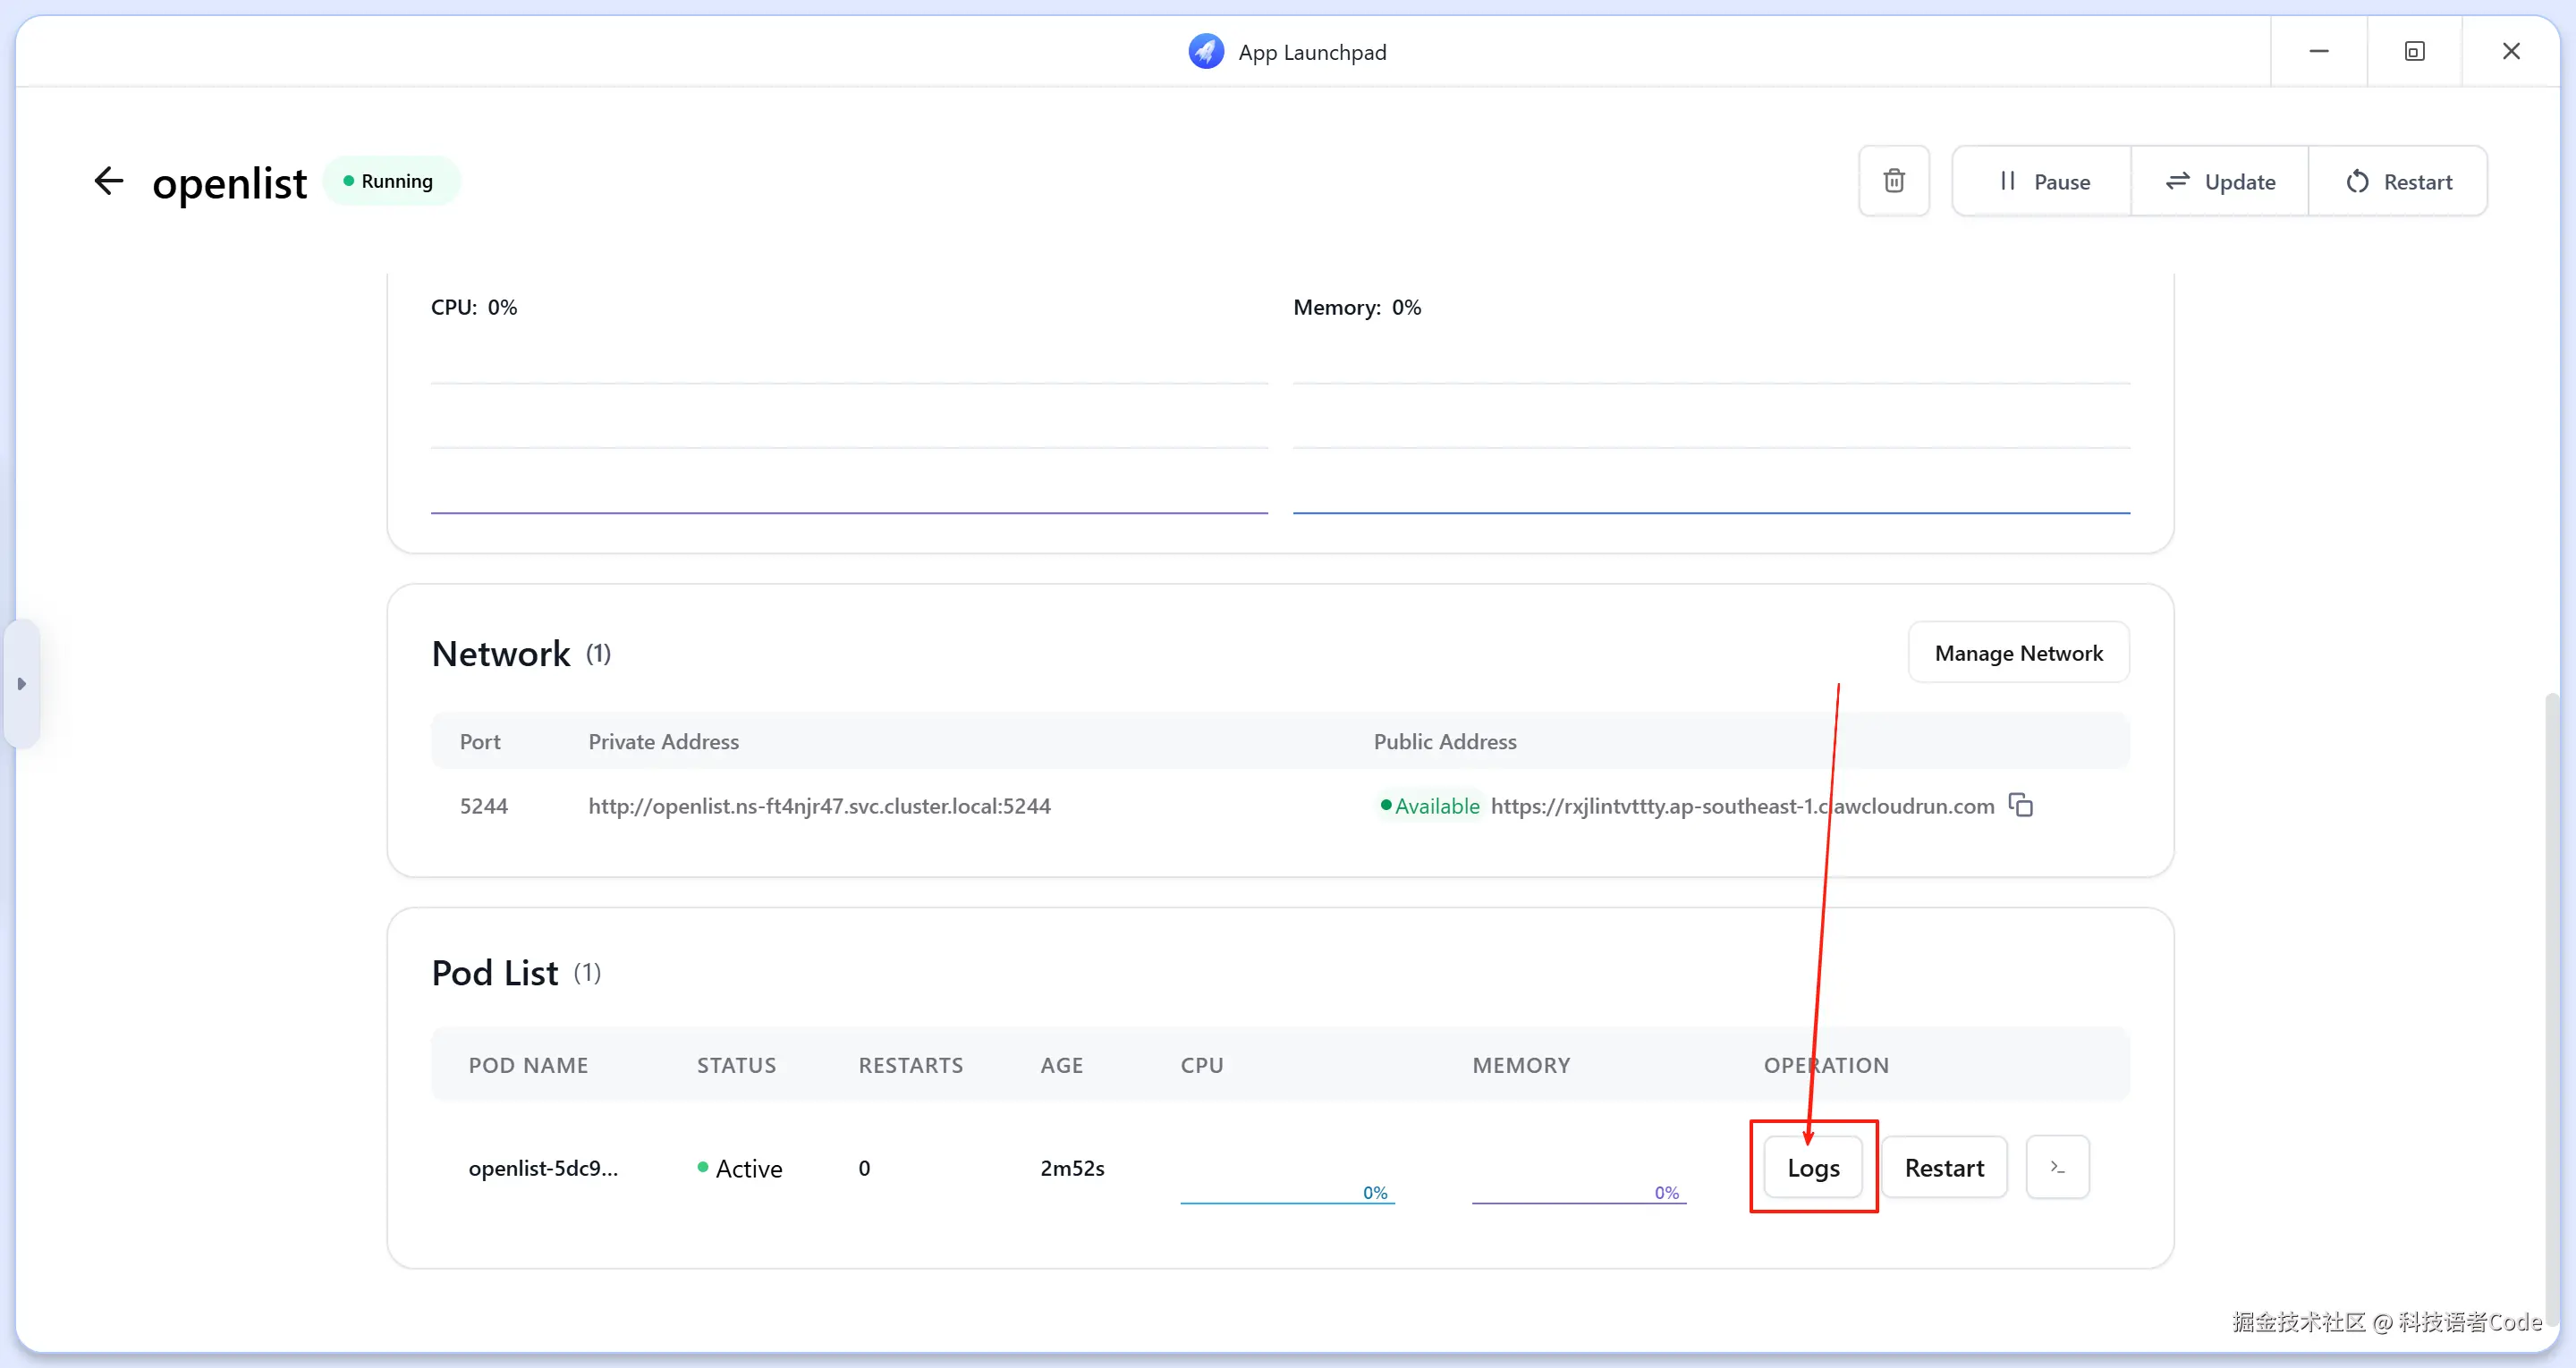Minimize the App Launchpad window
2576x1368 pixels.
pyautogui.click(x=2318, y=51)
